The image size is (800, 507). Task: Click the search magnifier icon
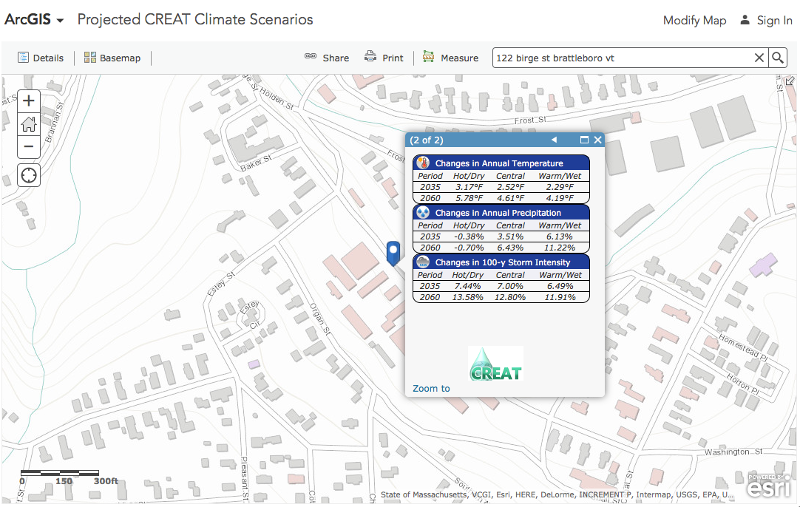click(778, 58)
